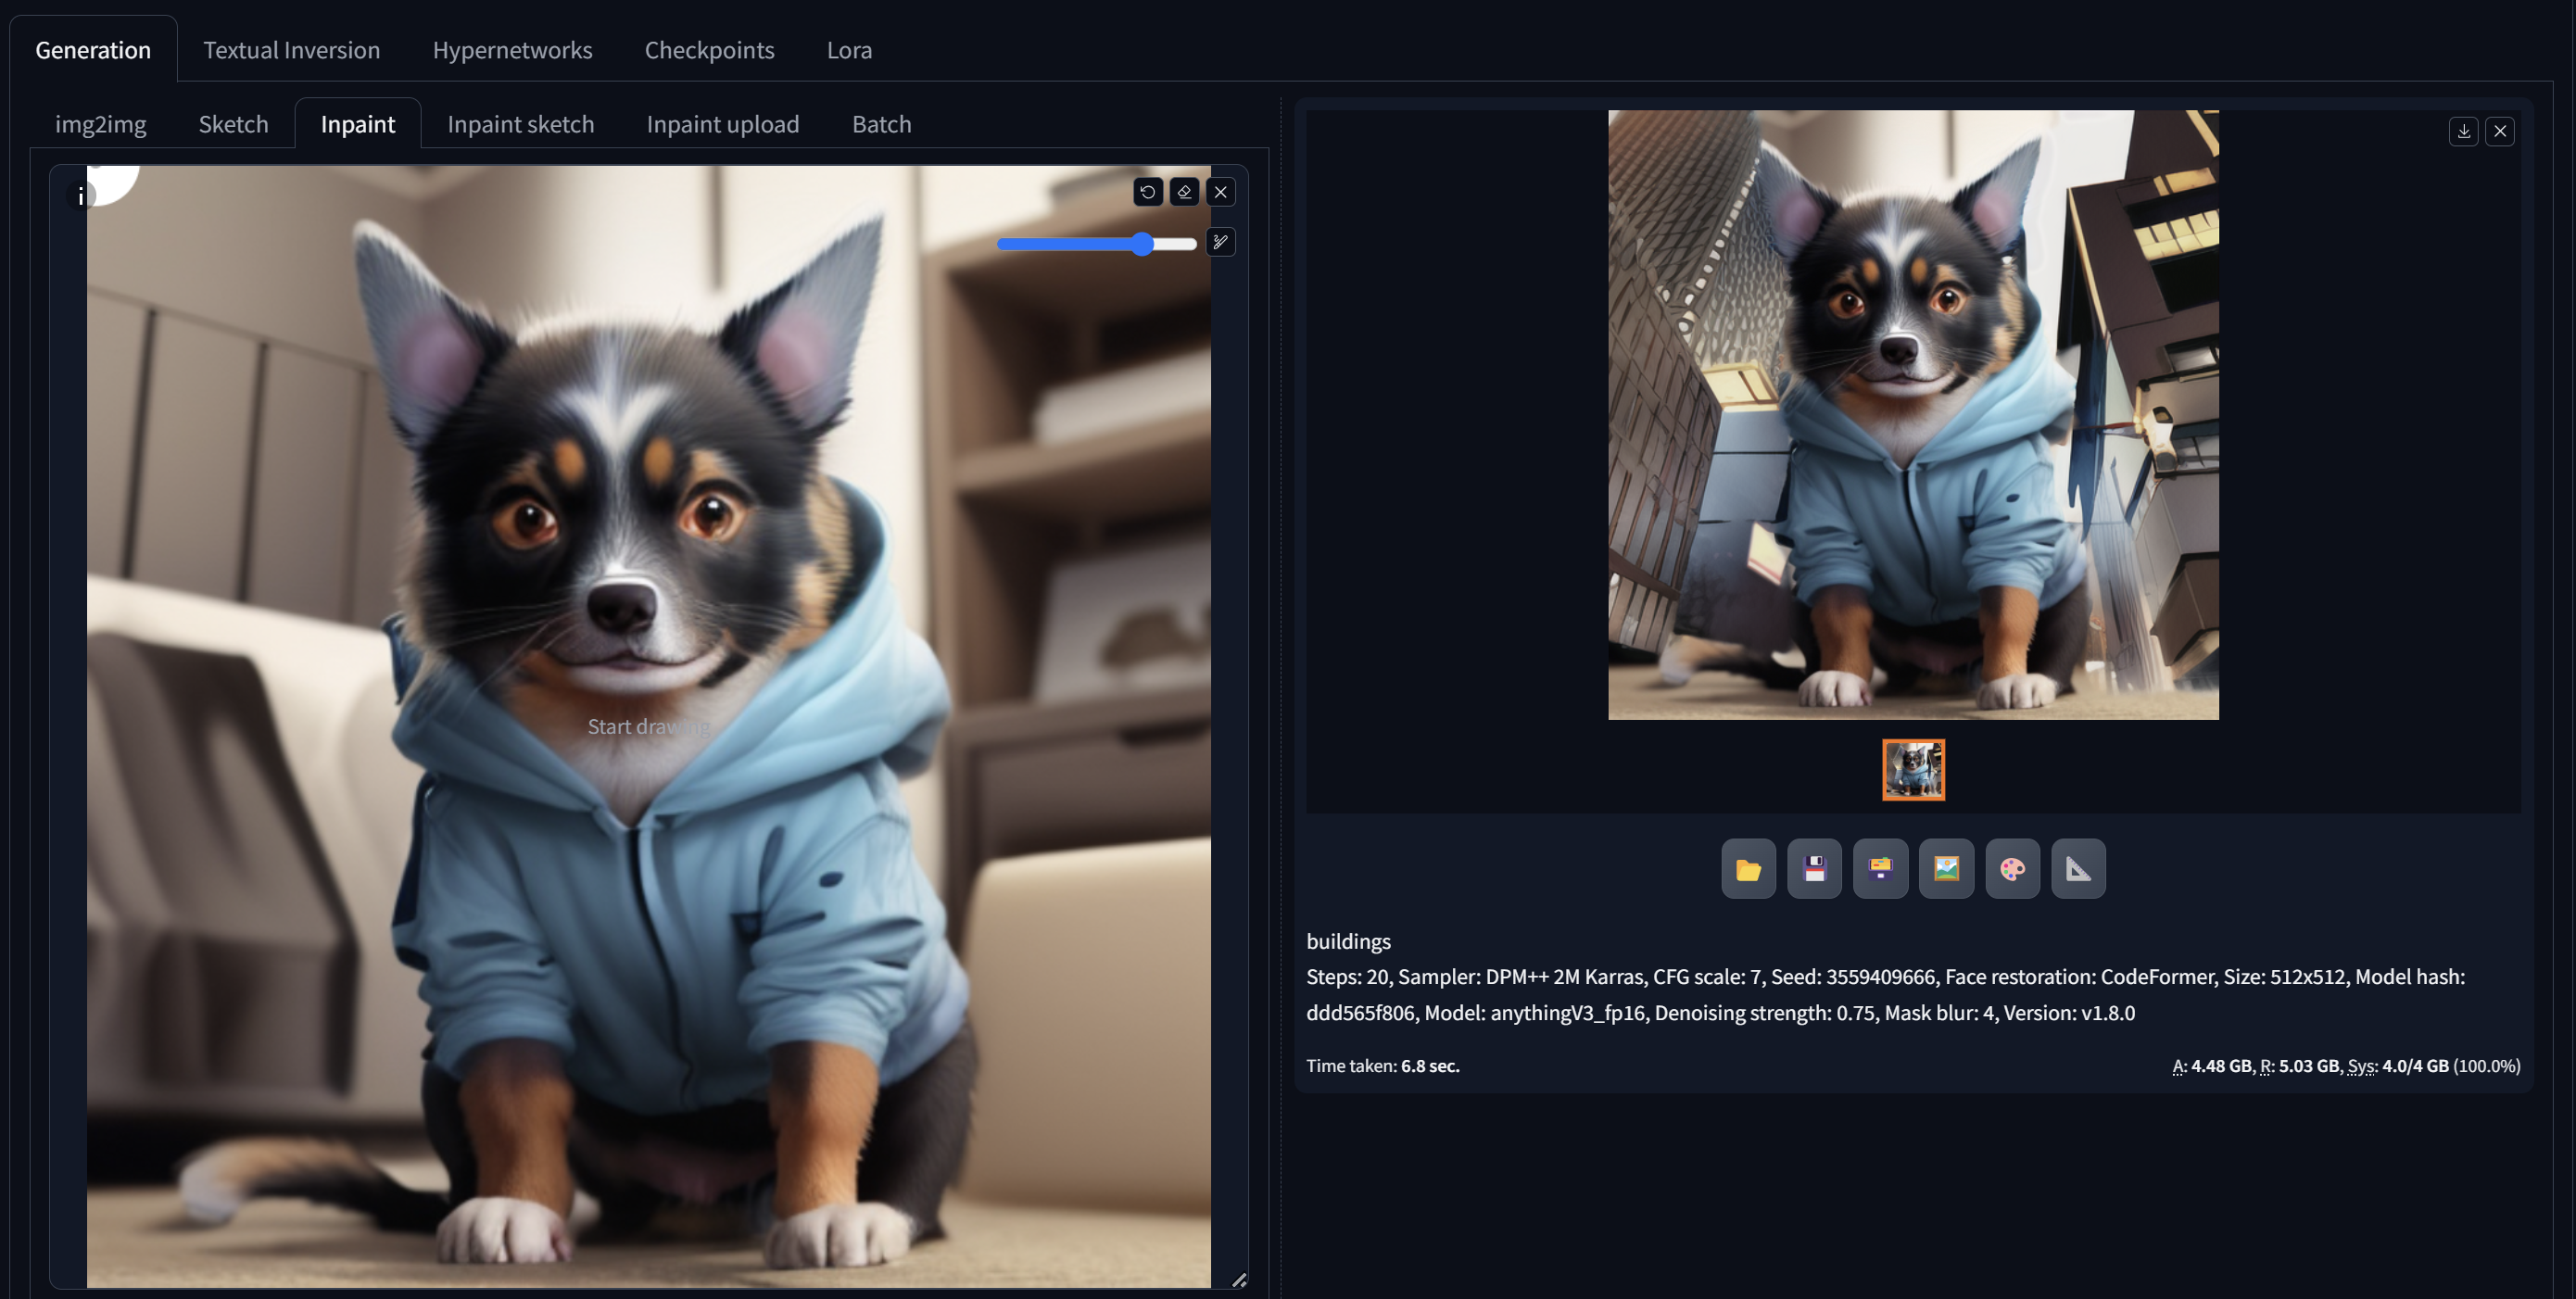Close the output gallery preview
Image resolution: width=2576 pixels, height=1299 pixels.
2500,131
